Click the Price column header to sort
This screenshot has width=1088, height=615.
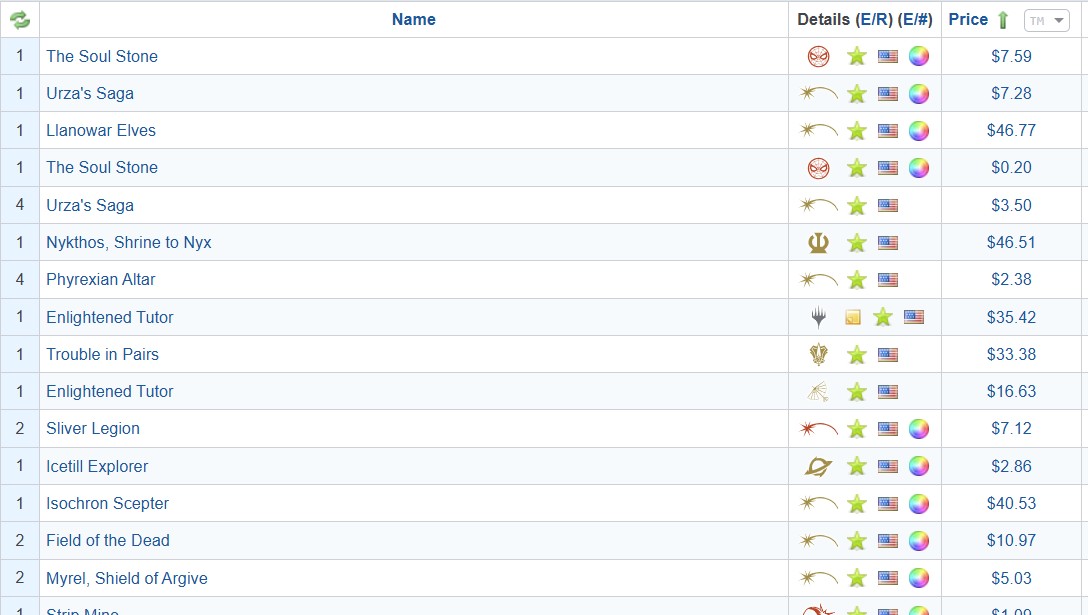(967, 19)
